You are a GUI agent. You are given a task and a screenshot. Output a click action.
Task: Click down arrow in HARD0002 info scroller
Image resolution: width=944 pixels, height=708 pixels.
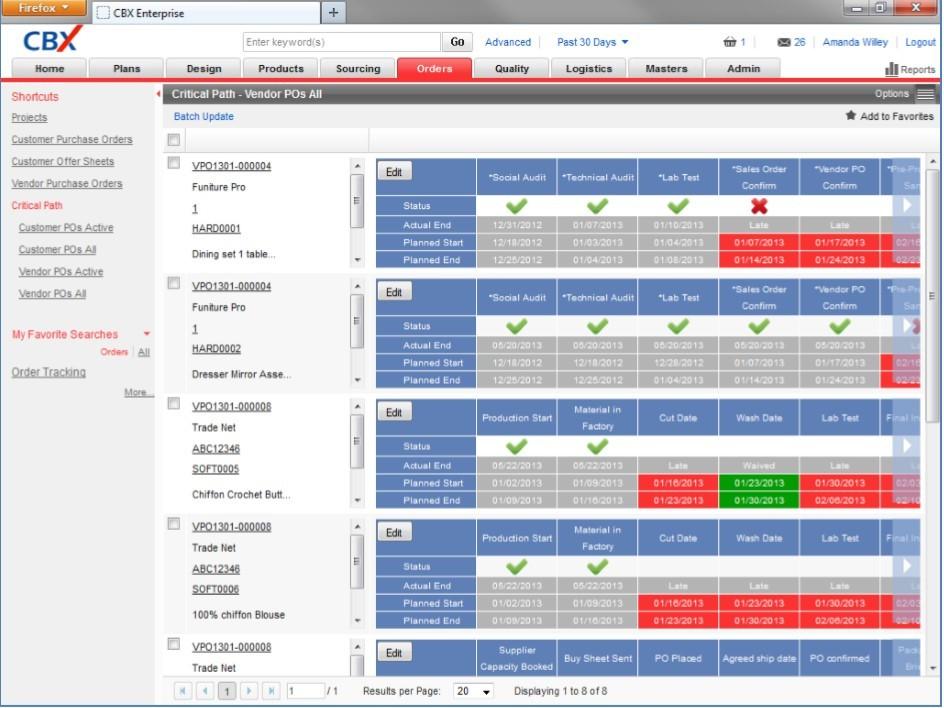pyautogui.click(x=358, y=380)
